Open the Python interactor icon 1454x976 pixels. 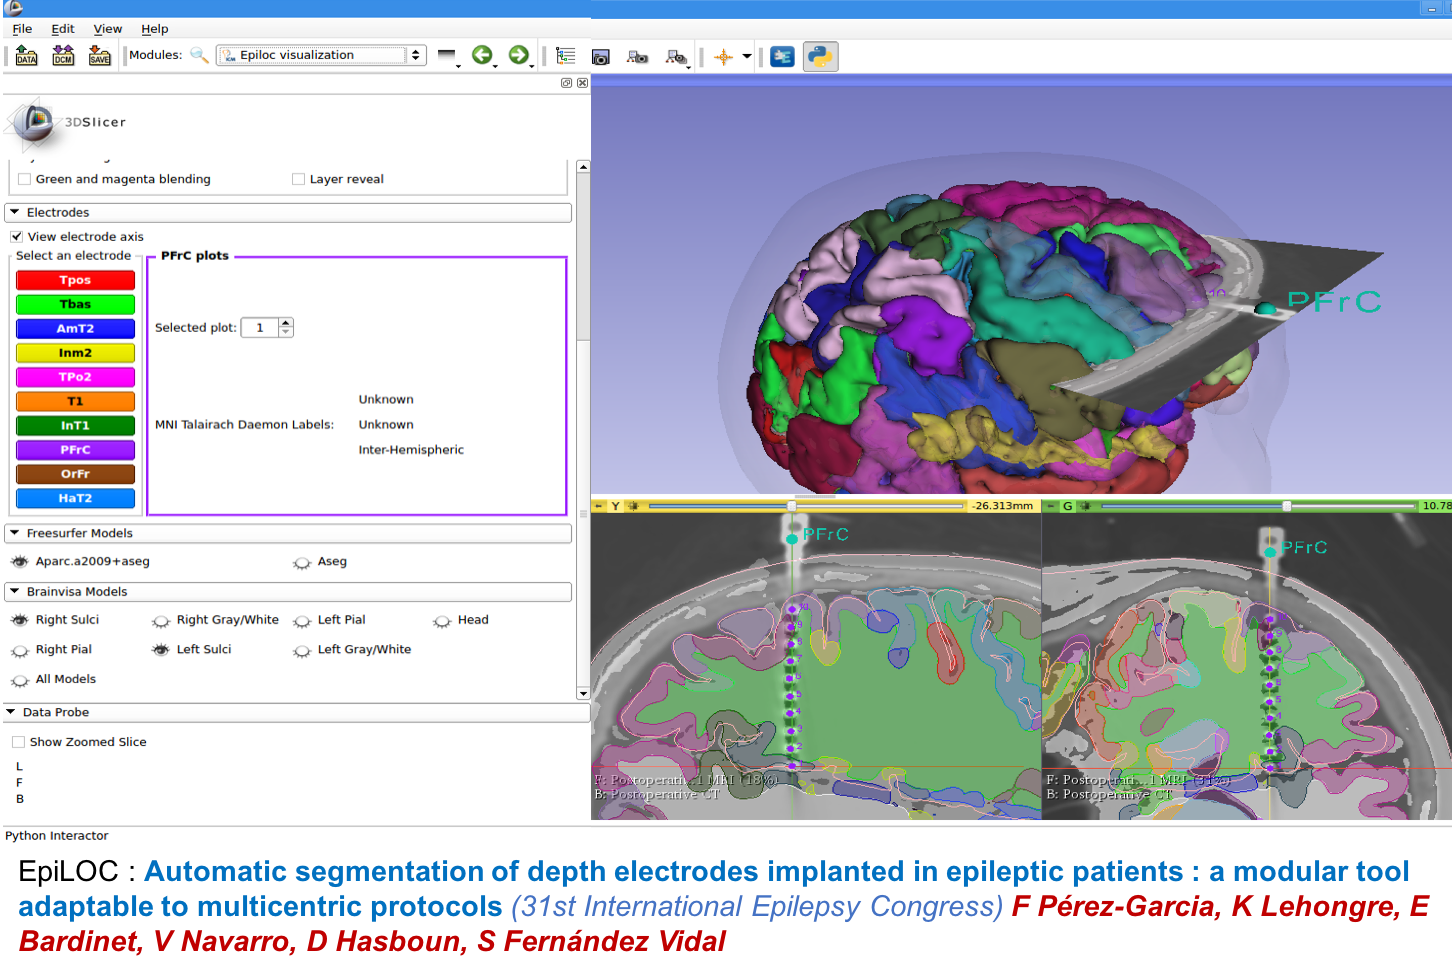click(x=820, y=57)
